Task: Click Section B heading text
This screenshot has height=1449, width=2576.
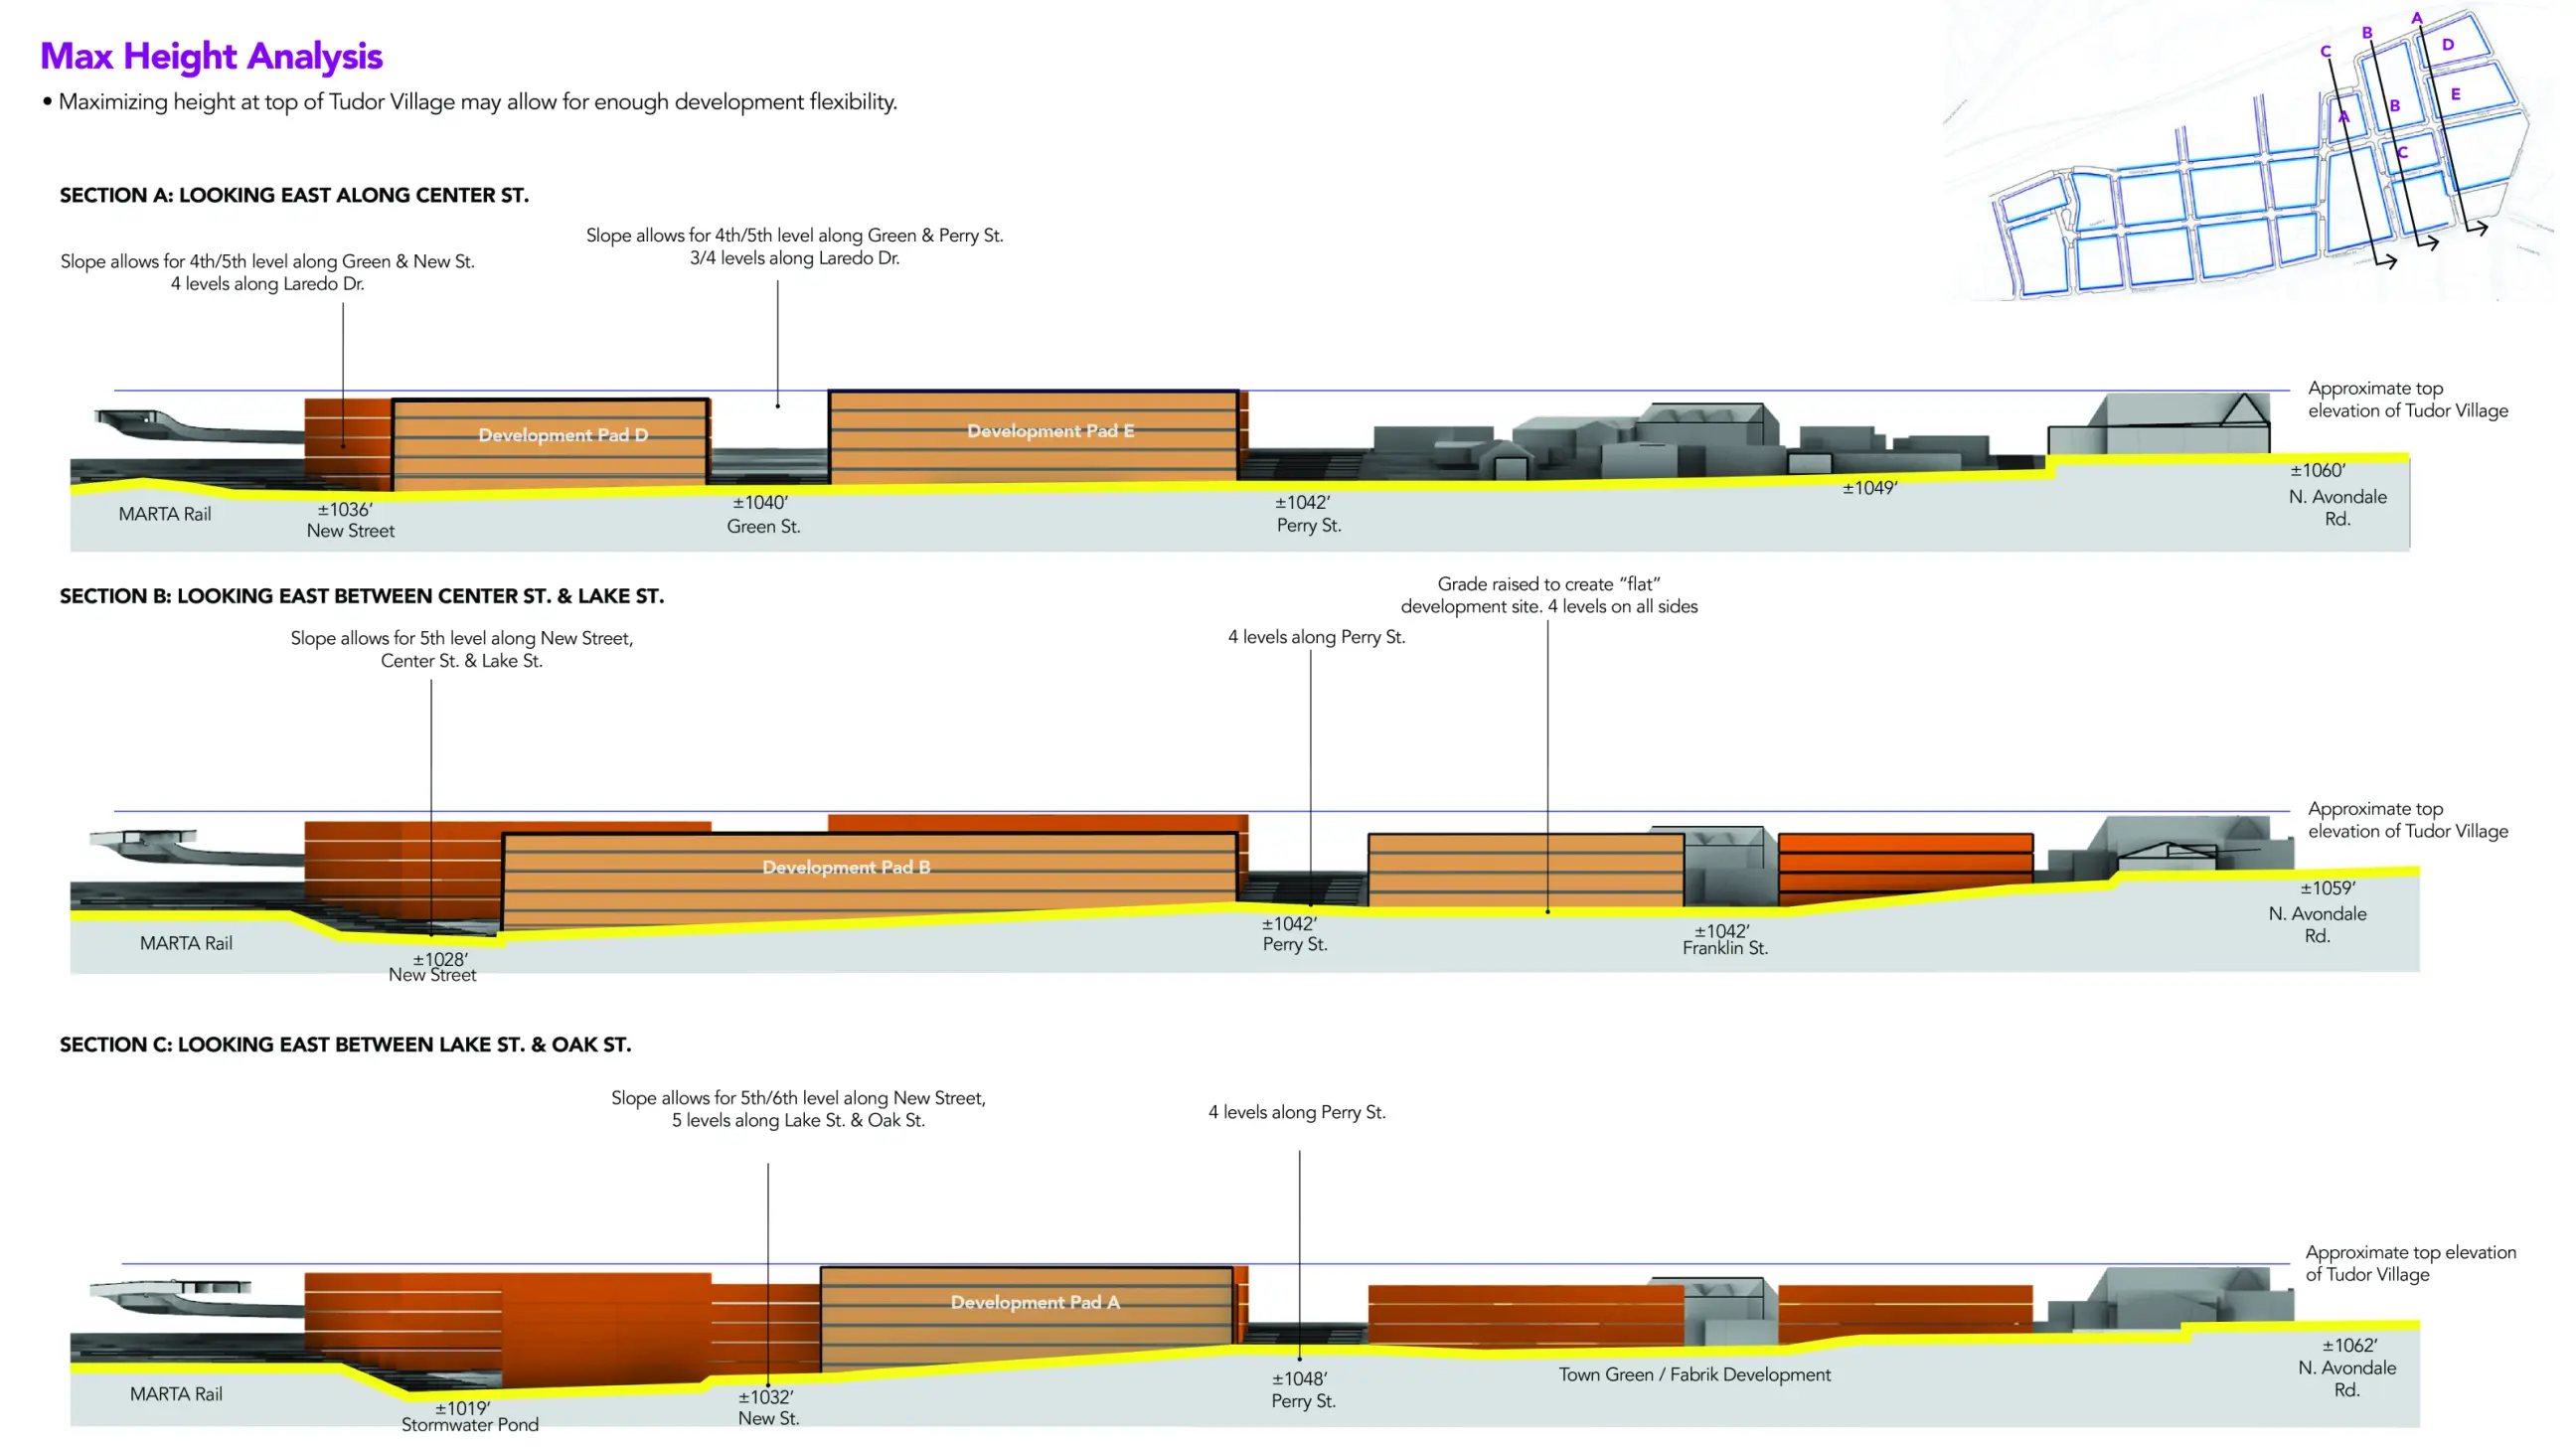Action: 361,596
